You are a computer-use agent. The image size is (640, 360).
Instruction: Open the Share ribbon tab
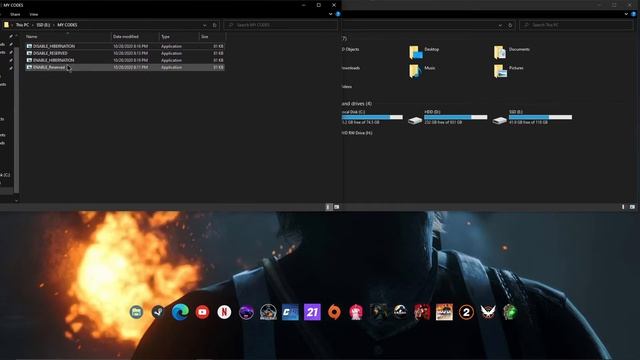click(x=15, y=14)
